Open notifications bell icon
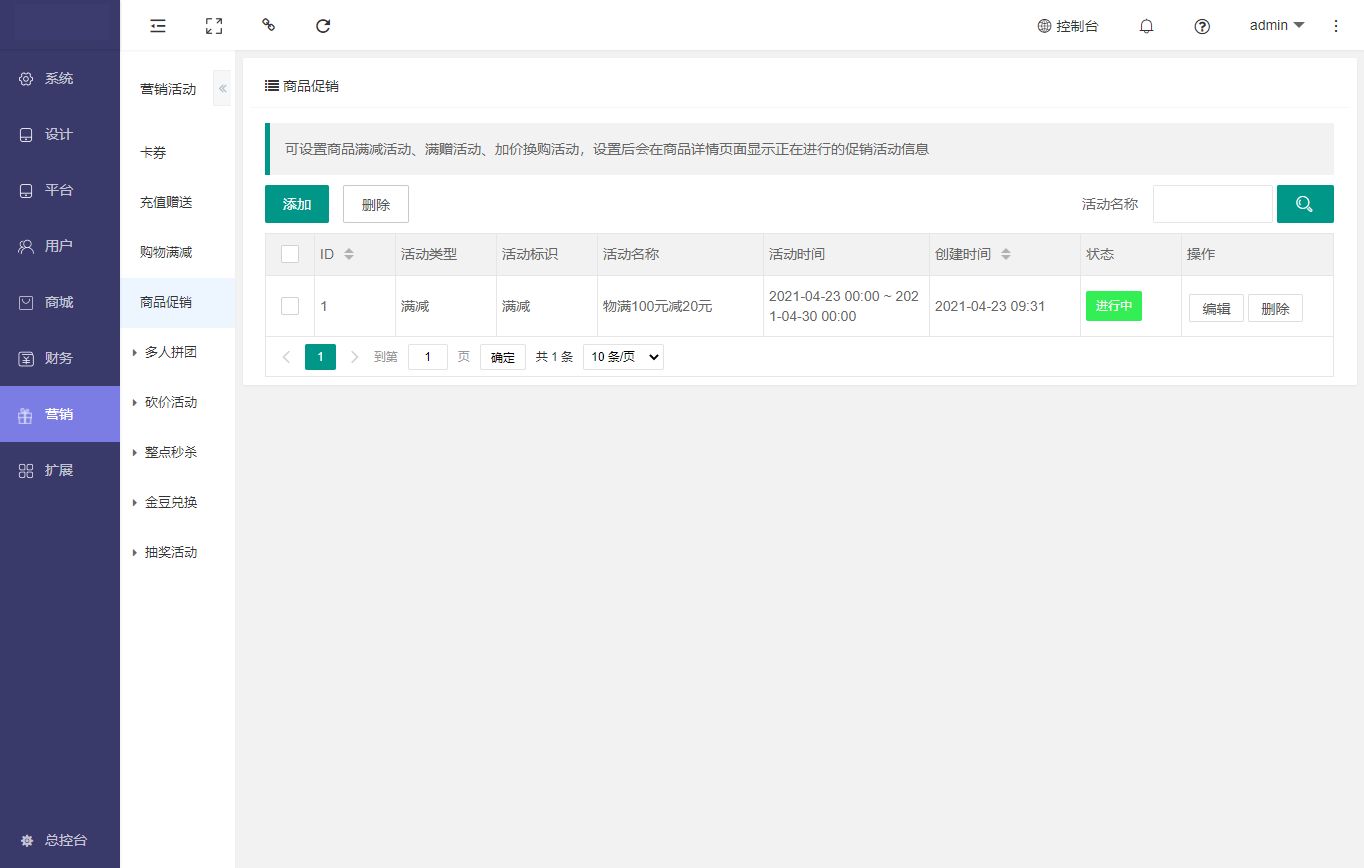The width and height of the screenshot is (1364, 868). click(1147, 27)
